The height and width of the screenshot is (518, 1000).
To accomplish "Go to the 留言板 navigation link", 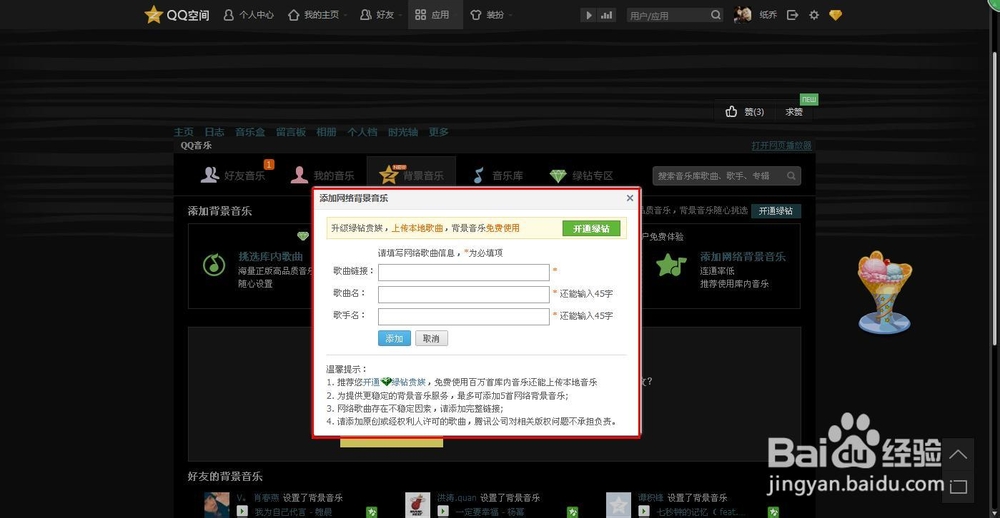I will 291,132.
